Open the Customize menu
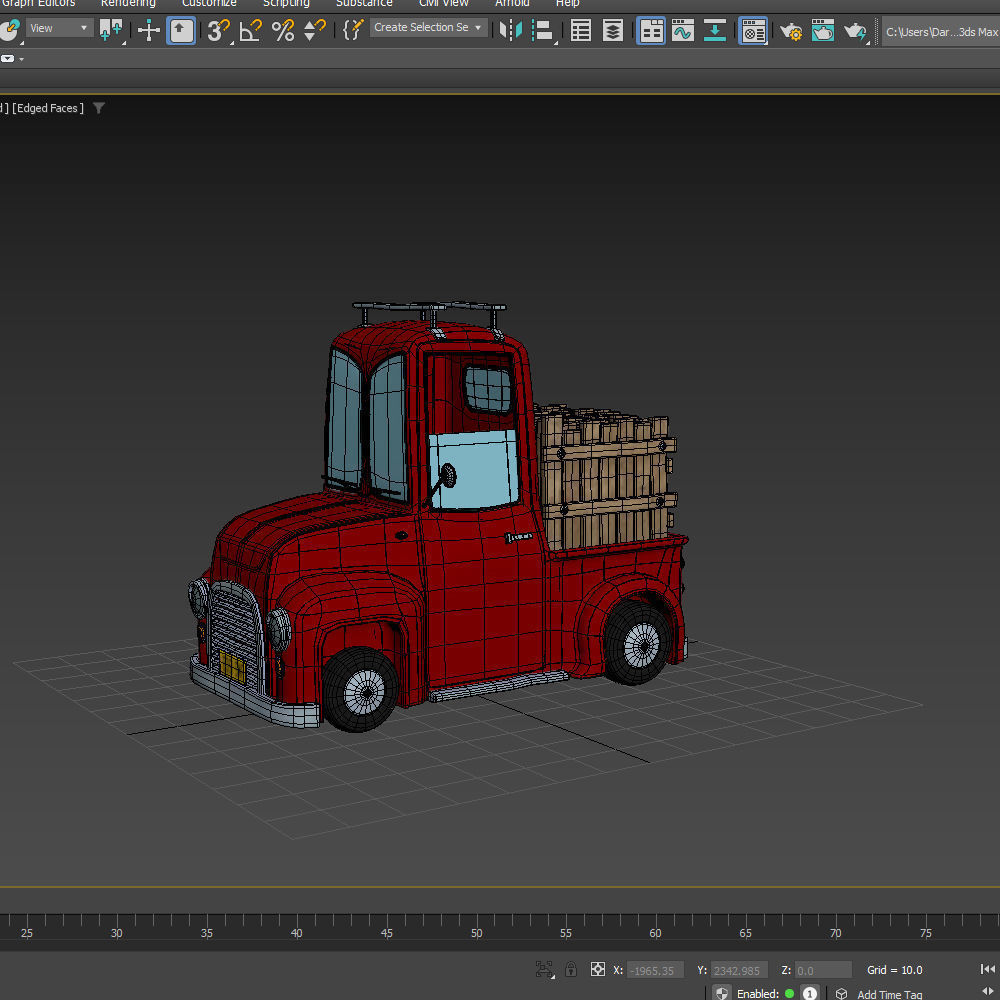 pyautogui.click(x=209, y=4)
